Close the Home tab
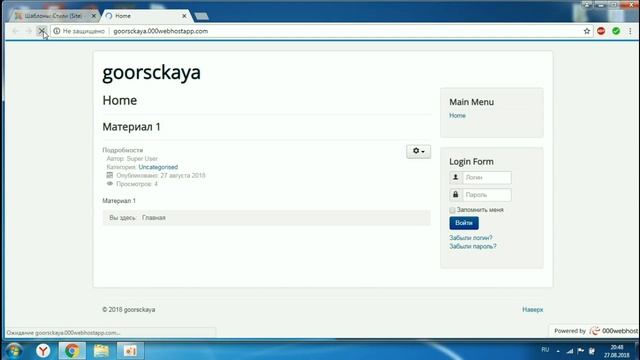This screenshot has width=640, height=360. [184, 16]
